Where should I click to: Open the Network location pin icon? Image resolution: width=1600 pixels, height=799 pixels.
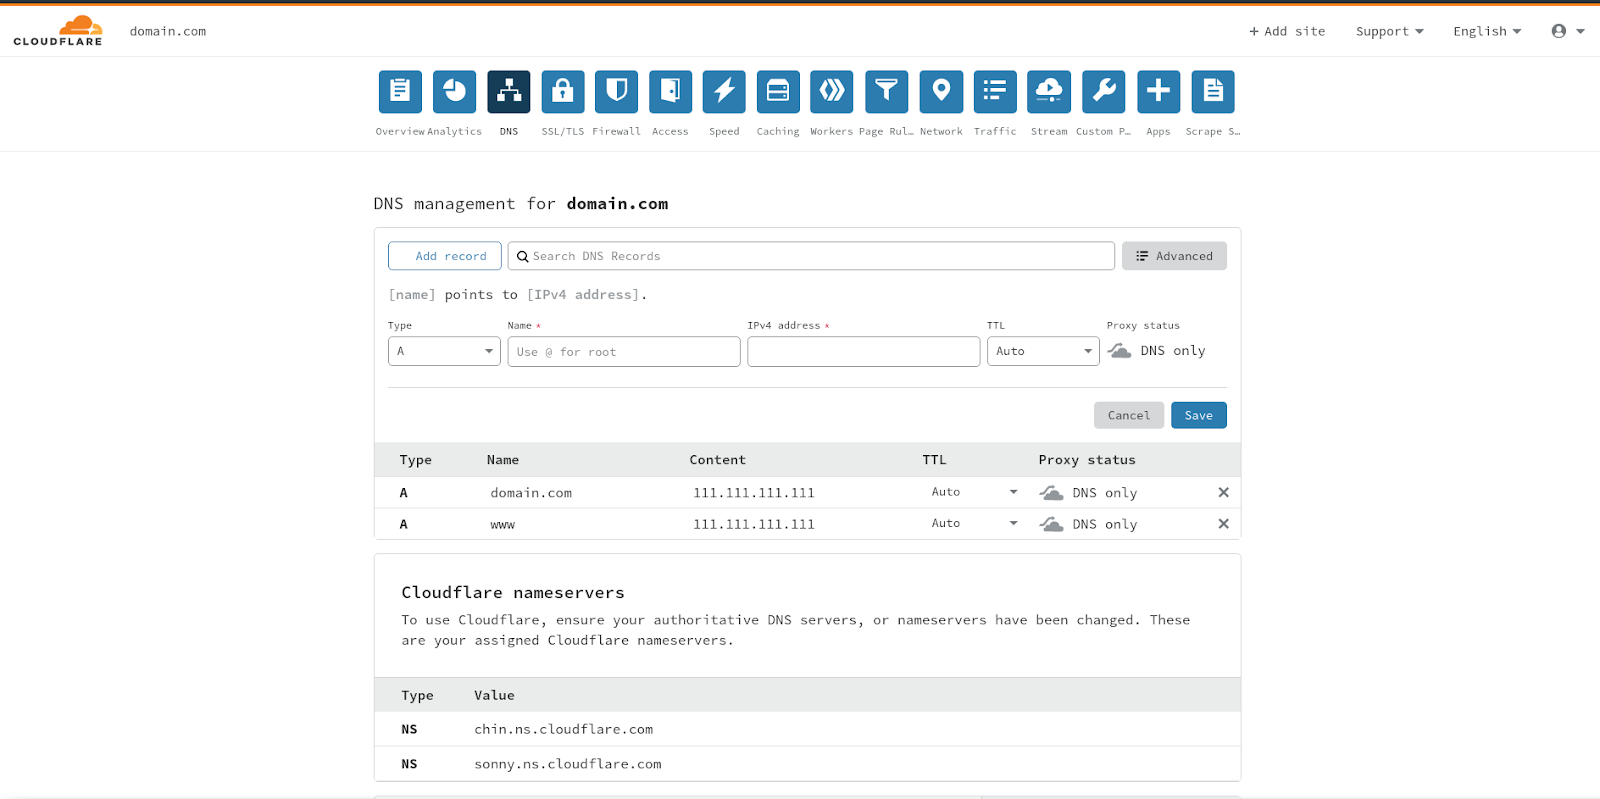point(941,92)
